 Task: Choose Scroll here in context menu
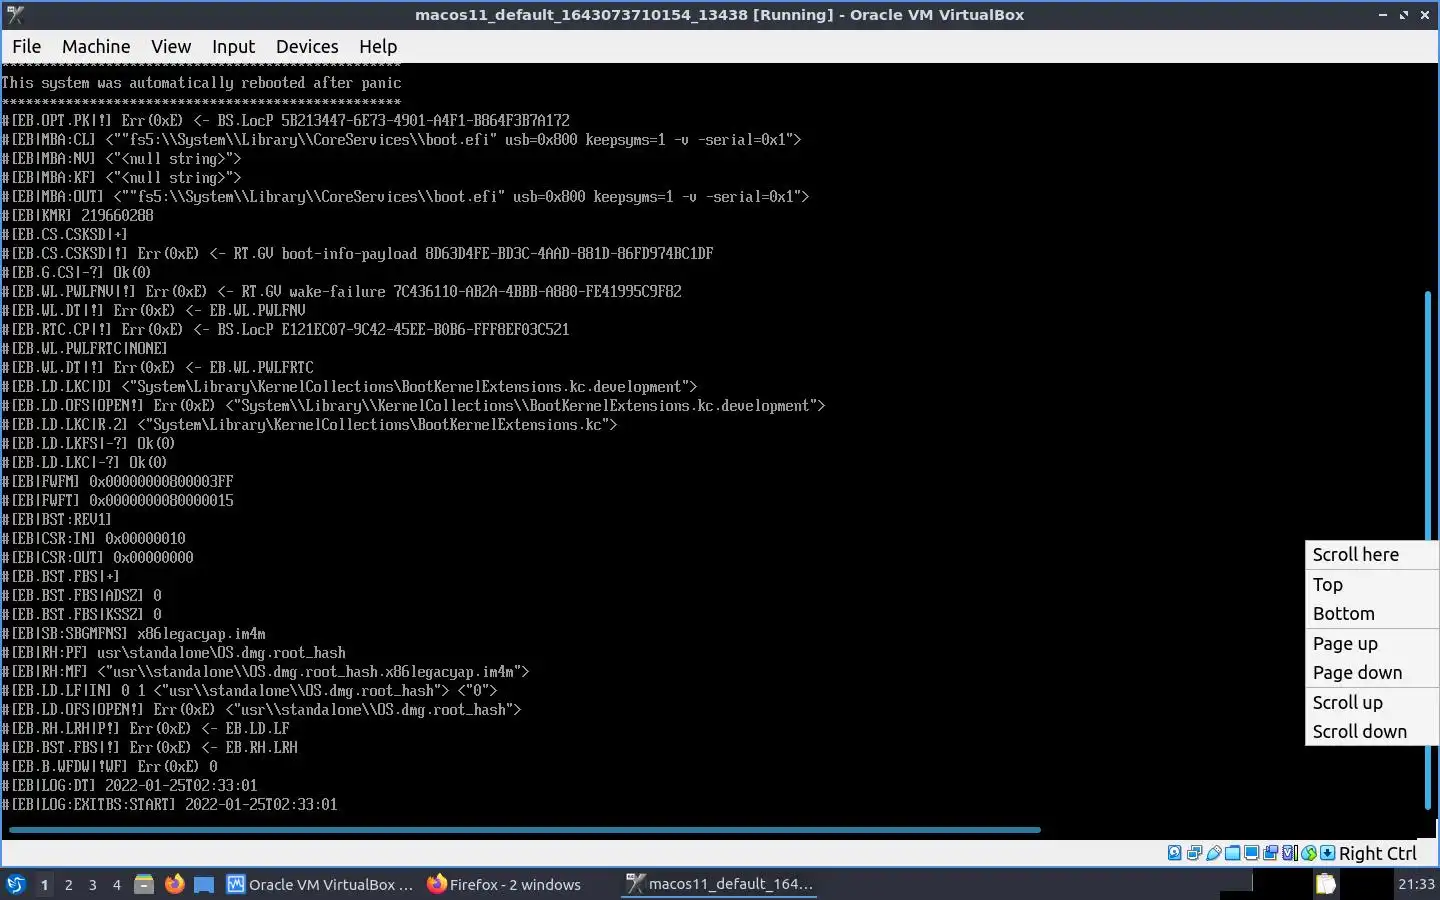(1371, 555)
